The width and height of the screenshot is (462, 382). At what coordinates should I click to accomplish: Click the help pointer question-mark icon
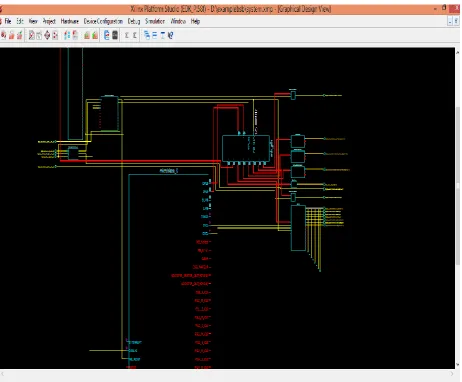coord(171,35)
